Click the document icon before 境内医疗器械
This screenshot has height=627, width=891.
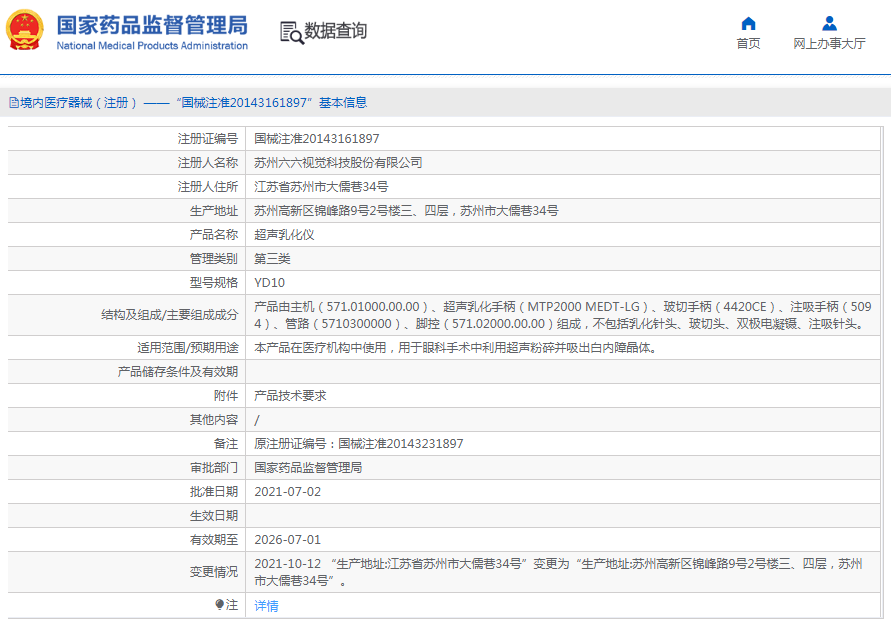click(13, 102)
